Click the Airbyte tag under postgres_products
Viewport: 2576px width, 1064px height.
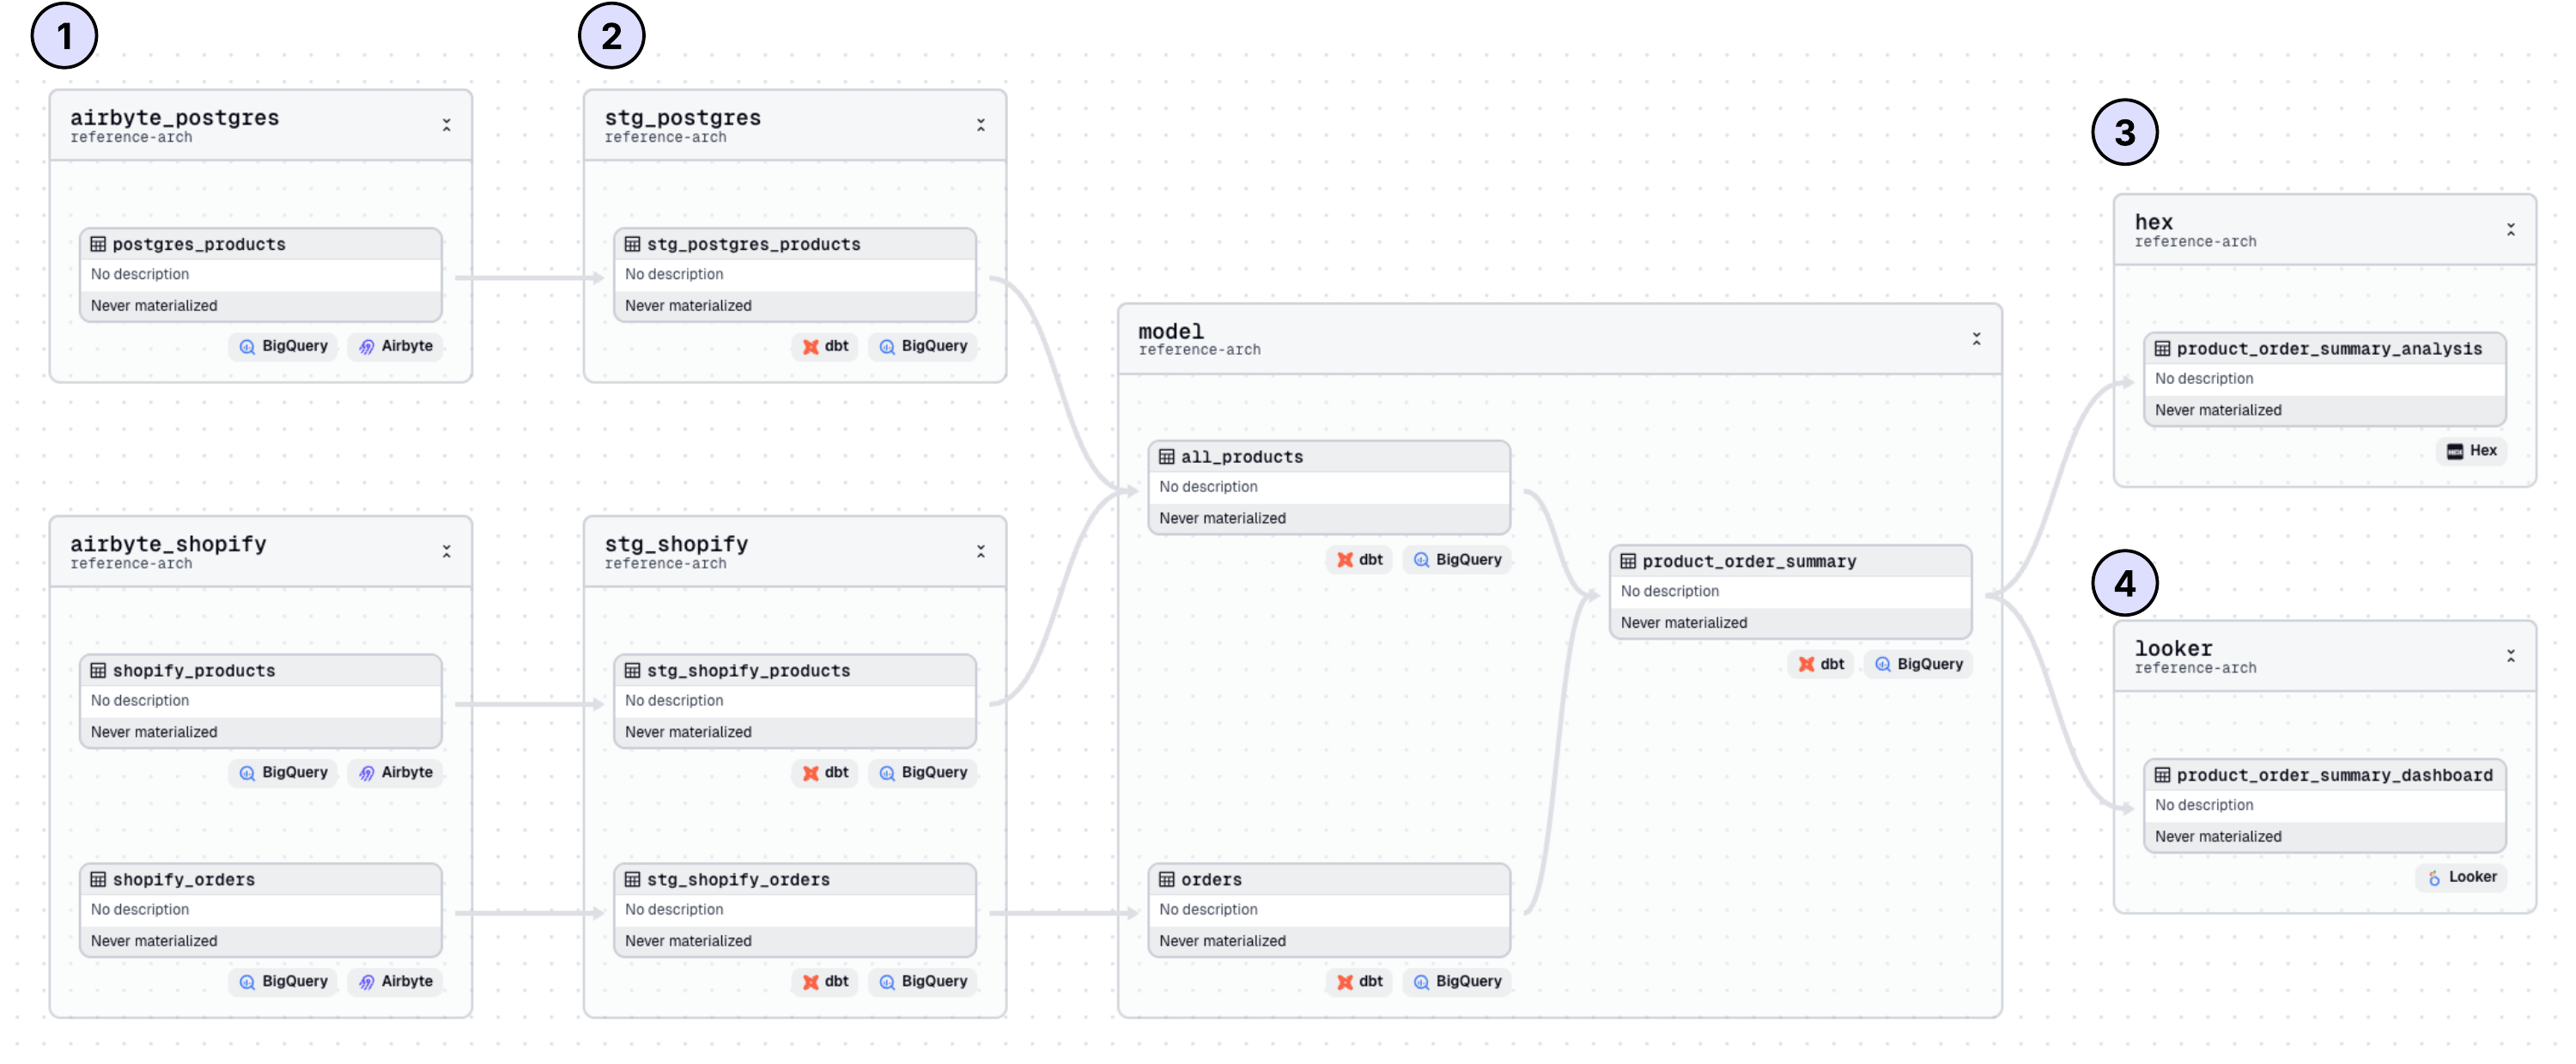(x=396, y=346)
